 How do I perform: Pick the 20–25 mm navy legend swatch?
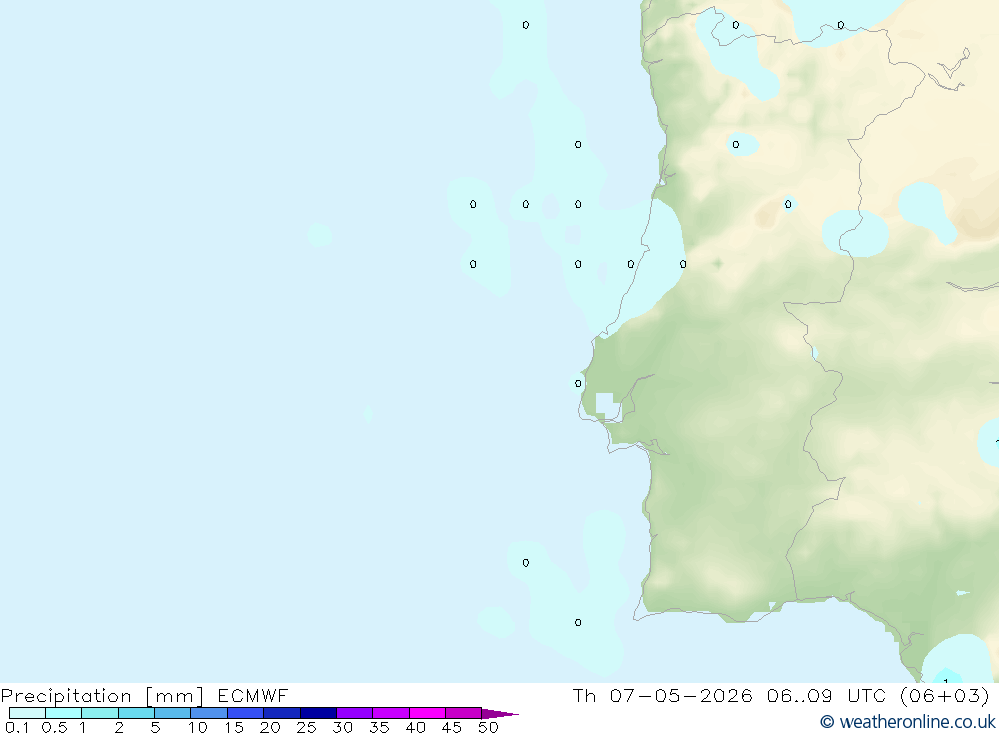pyautogui.click(x=281, y=713)
